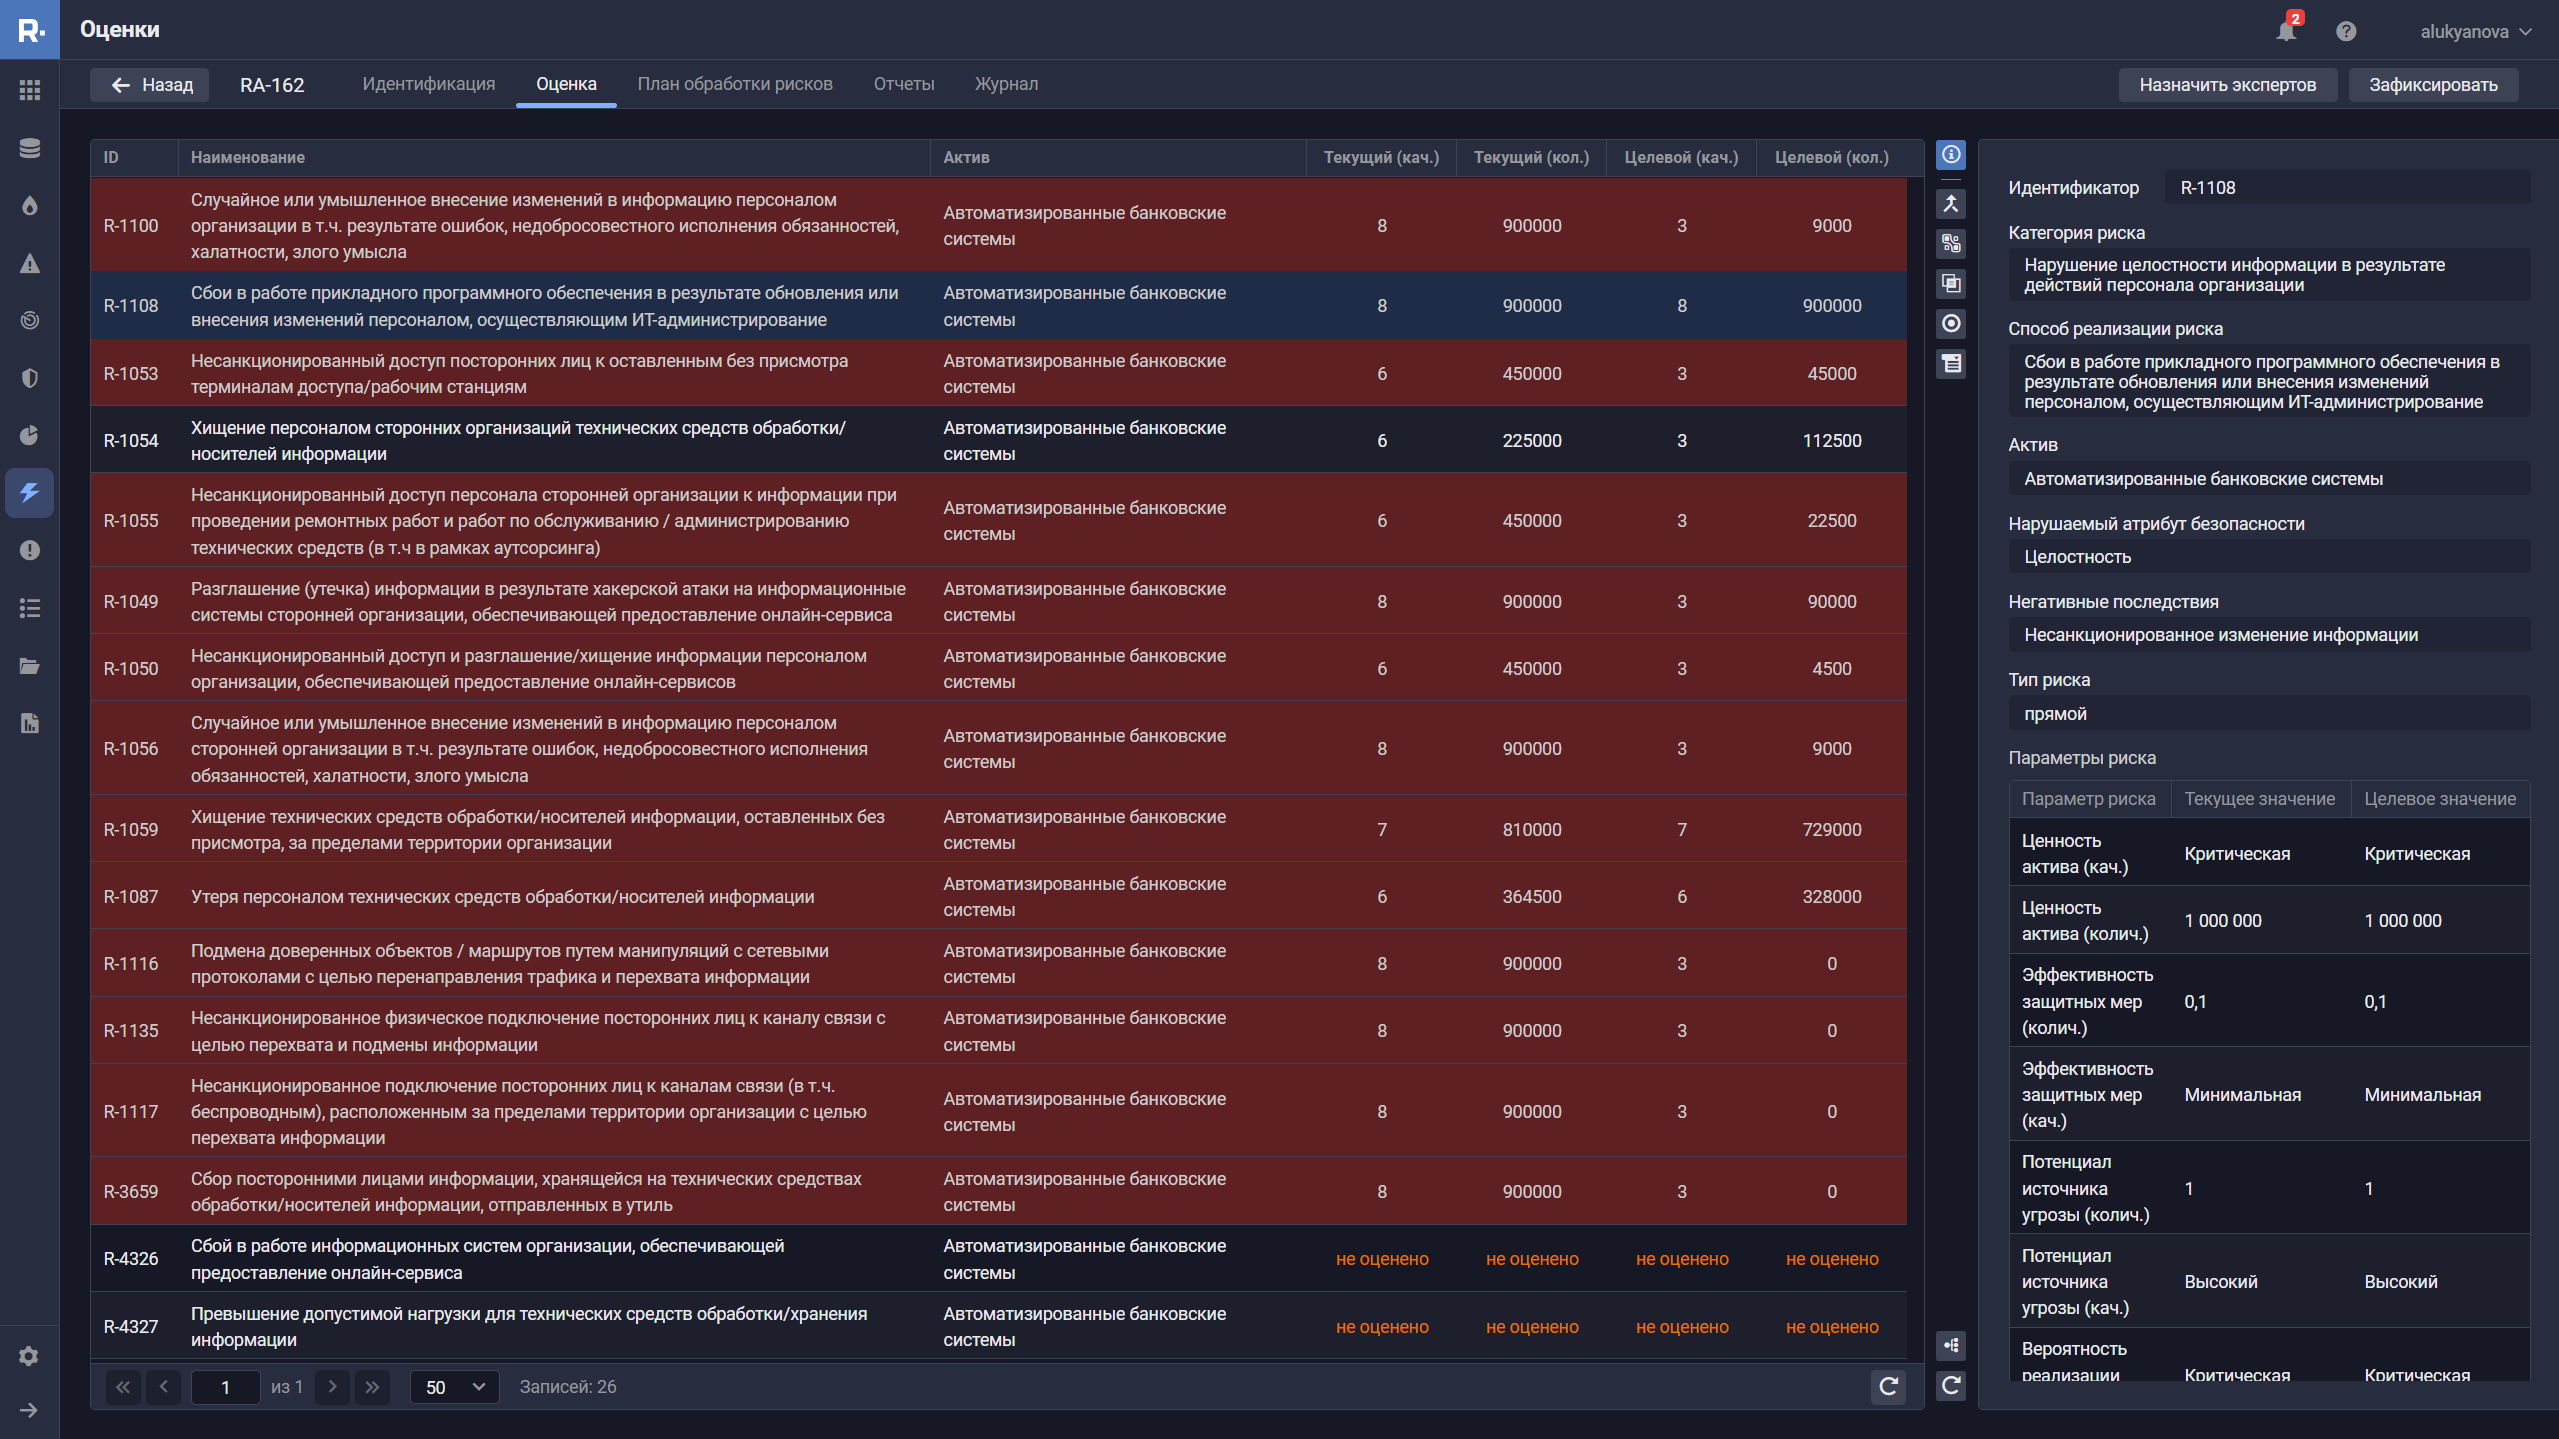Refresh the risk table
The image size is (2559, 1439).
[1888, 1386]
